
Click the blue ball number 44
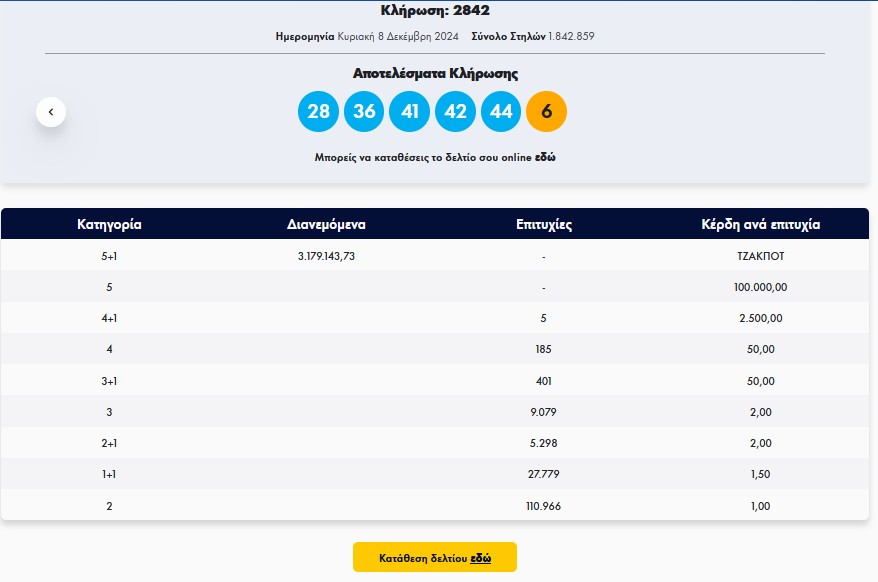pos(501,111)
